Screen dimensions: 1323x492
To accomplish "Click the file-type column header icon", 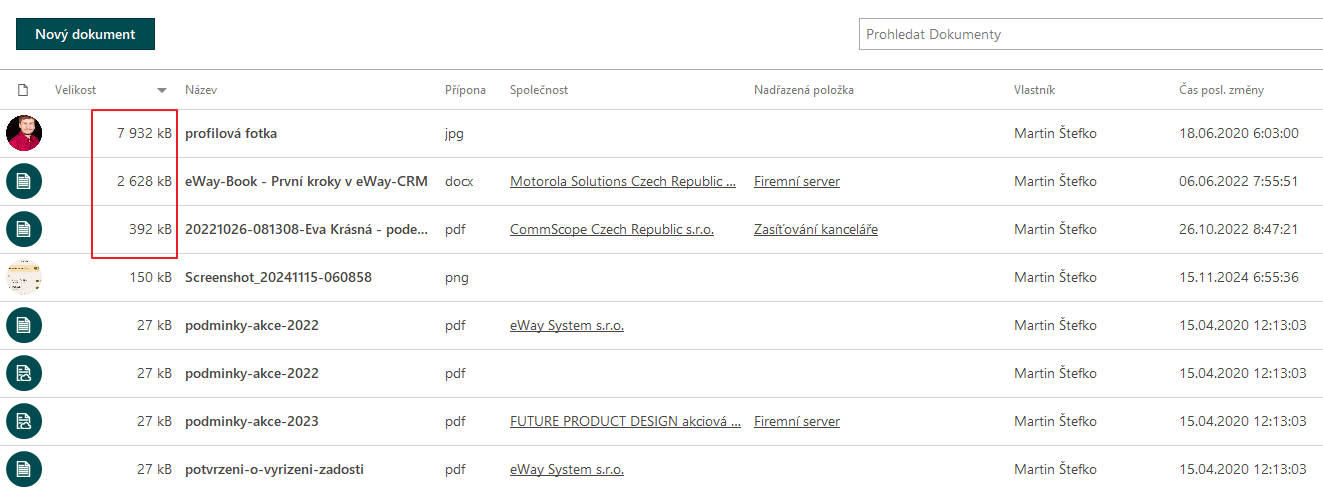I will 23,90.
